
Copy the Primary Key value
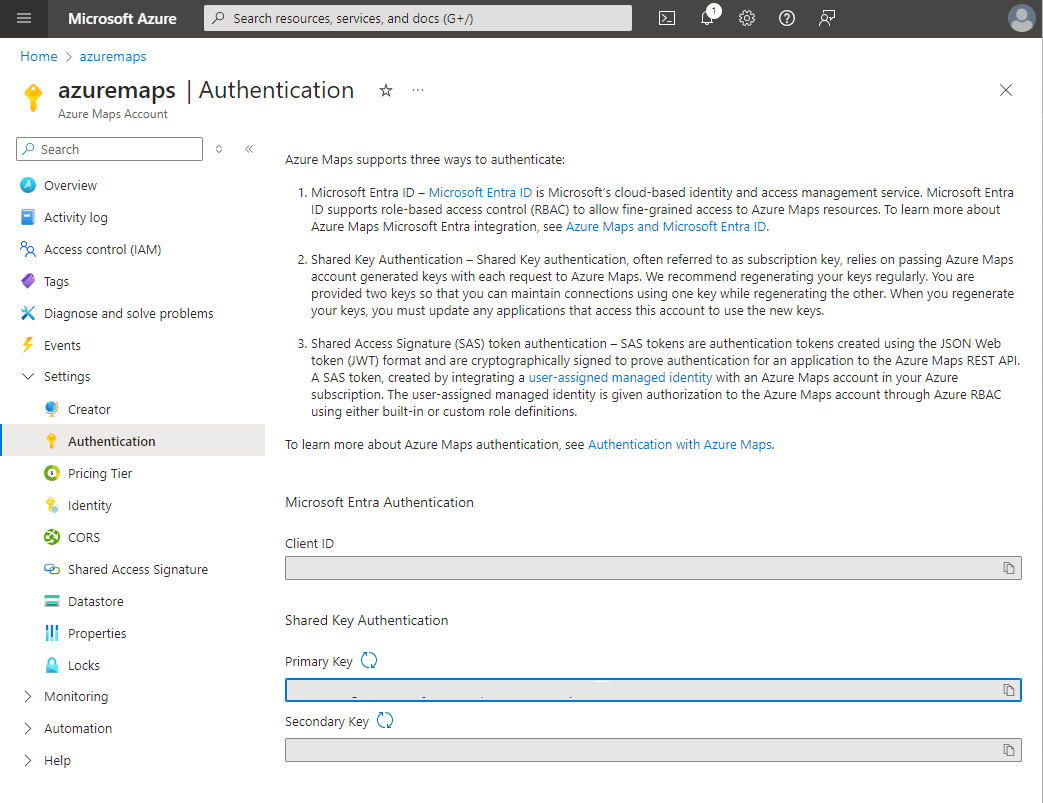1009,690
